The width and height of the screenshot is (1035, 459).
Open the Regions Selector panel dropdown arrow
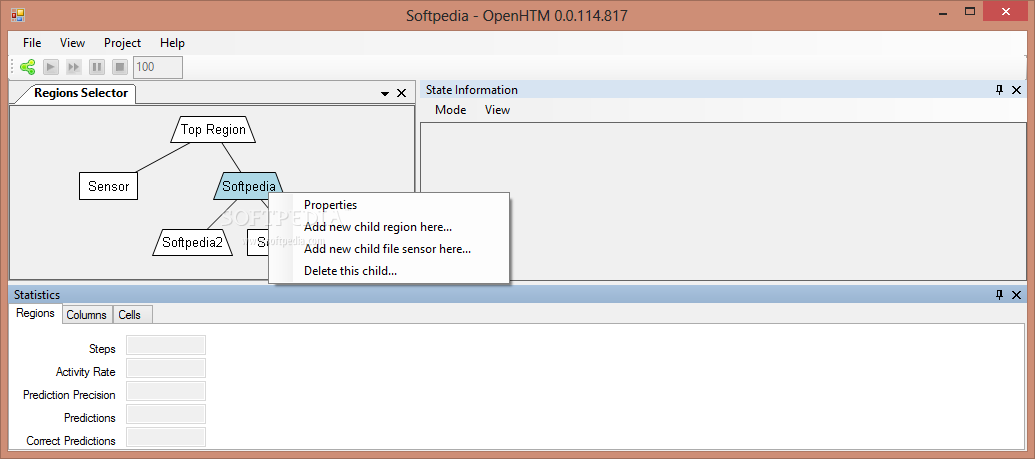pyautogui.click(x=385, y=94)
